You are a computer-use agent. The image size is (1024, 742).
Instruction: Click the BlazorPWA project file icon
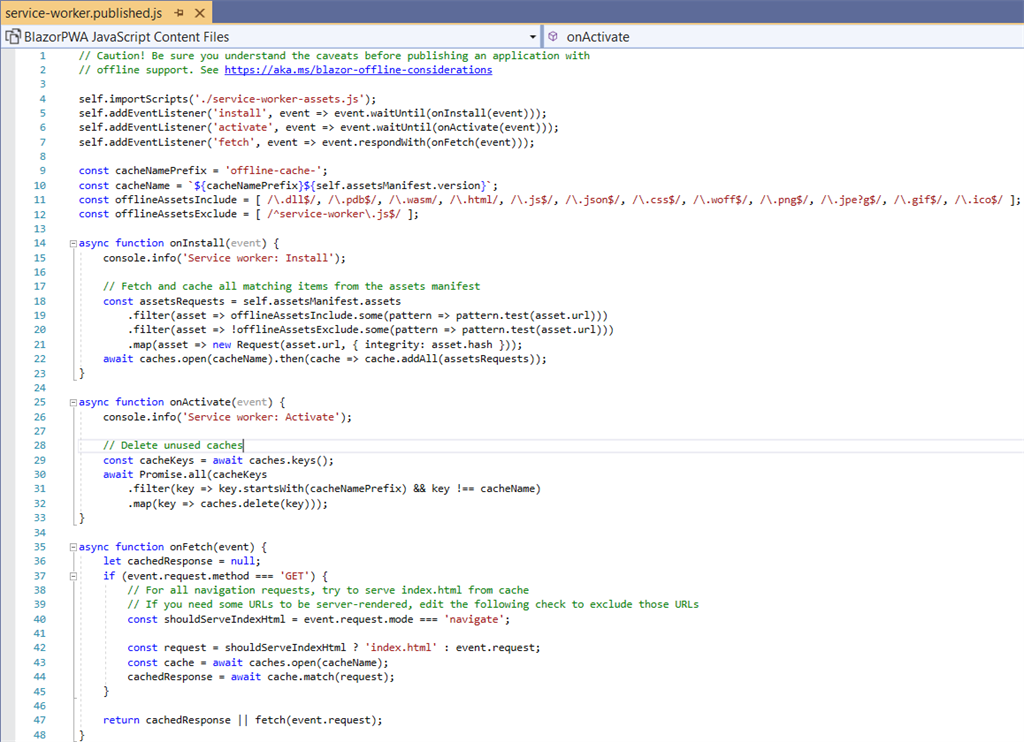point(13,37)
